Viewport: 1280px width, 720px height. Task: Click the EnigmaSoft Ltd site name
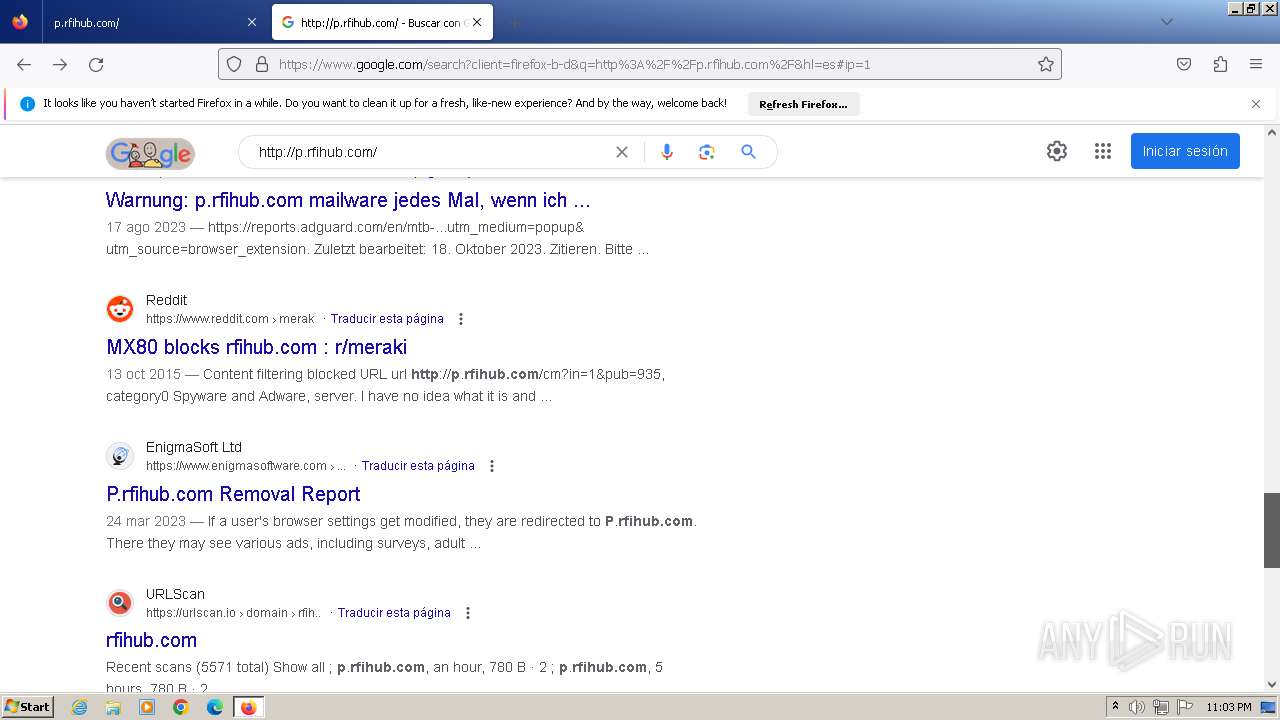(x=194, y=447)
